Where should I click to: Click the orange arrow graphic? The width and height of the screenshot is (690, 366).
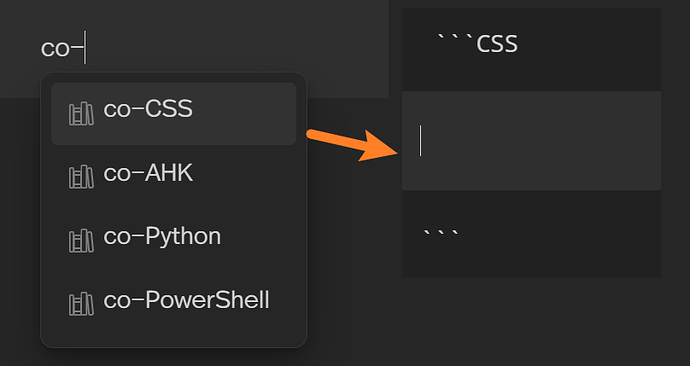point(352,144)
